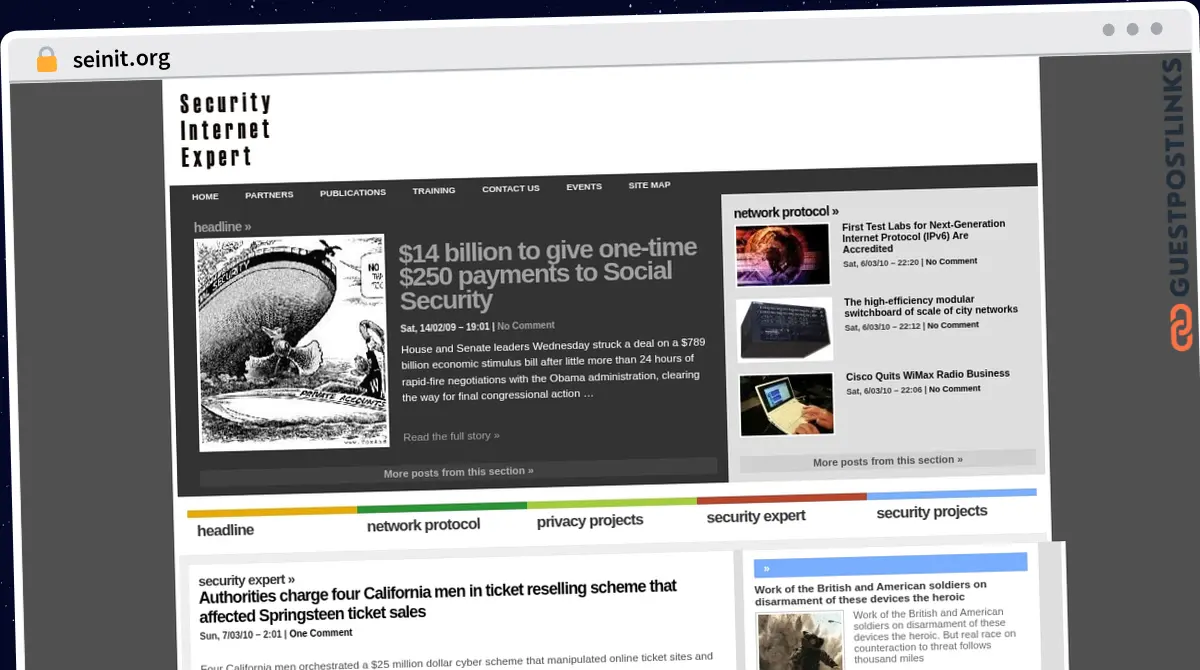Go to the HOME menu item
1200x670 pixels.
pyautogui.click(x=205, y=196)
